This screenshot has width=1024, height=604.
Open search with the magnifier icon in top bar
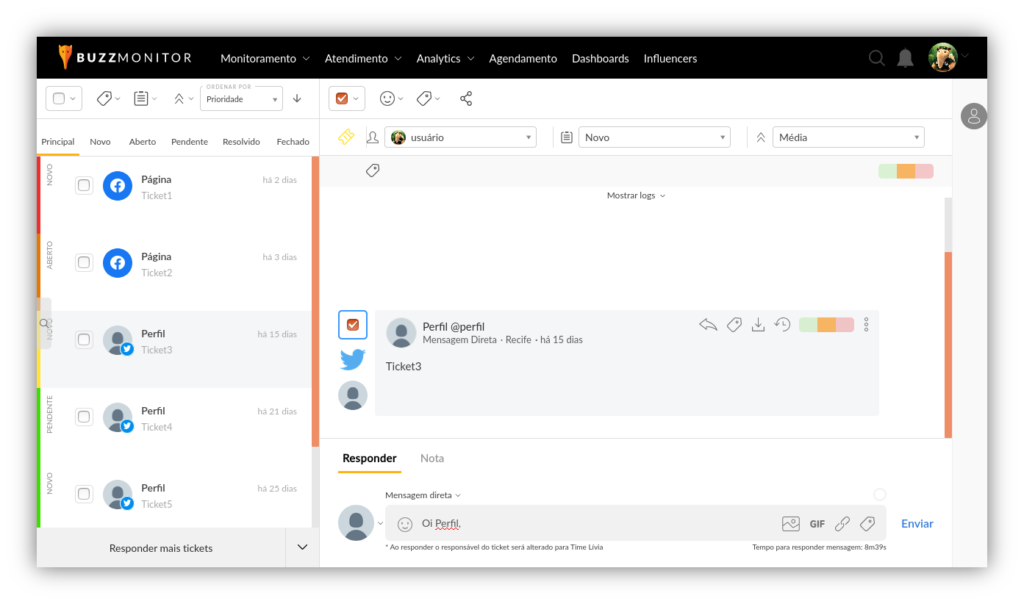click(x=877, y=58)
